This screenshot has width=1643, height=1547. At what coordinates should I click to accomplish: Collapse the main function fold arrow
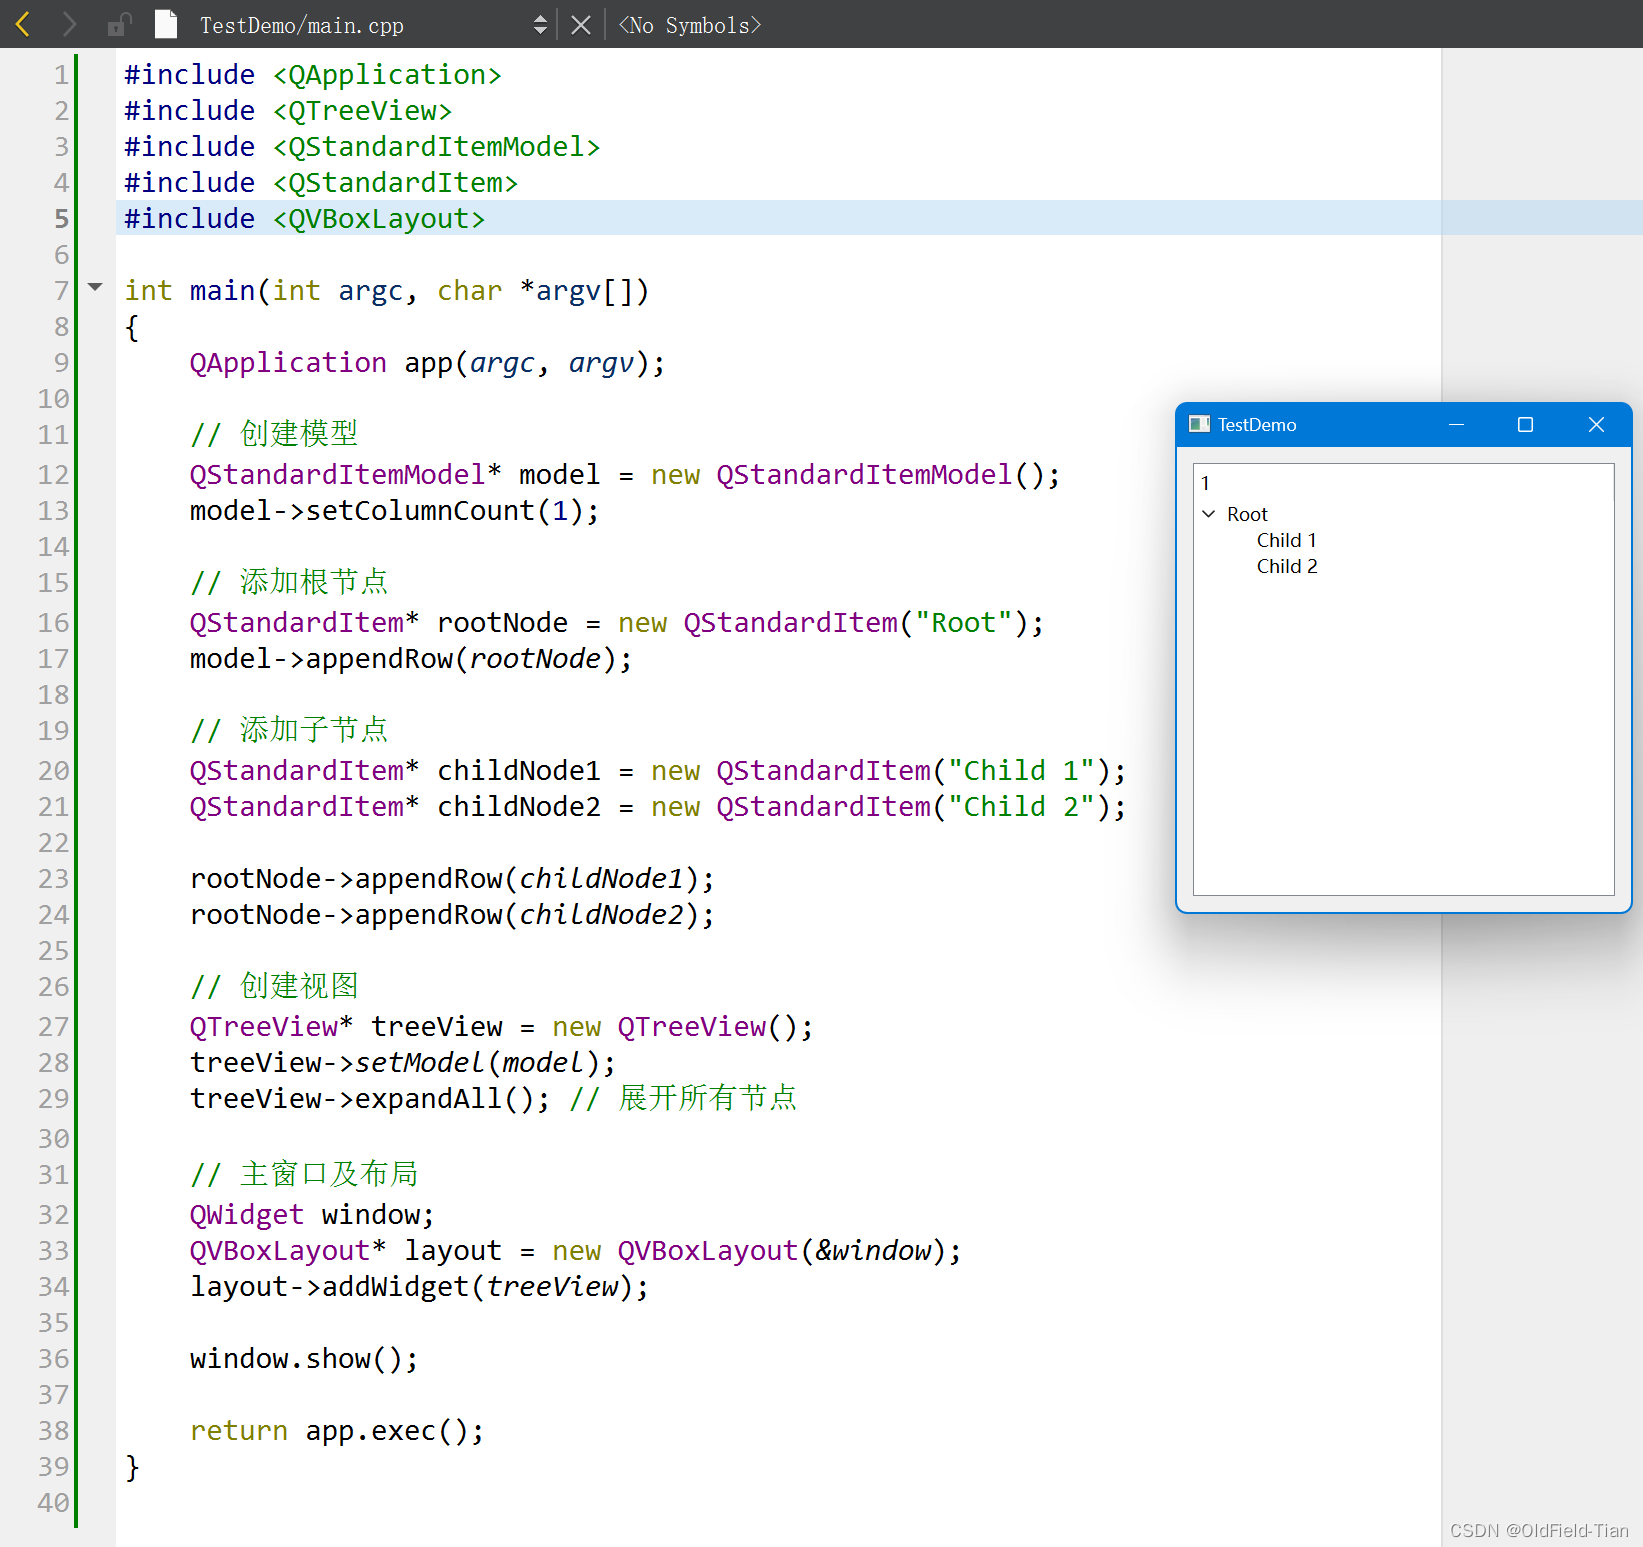[x=95, y=288]
